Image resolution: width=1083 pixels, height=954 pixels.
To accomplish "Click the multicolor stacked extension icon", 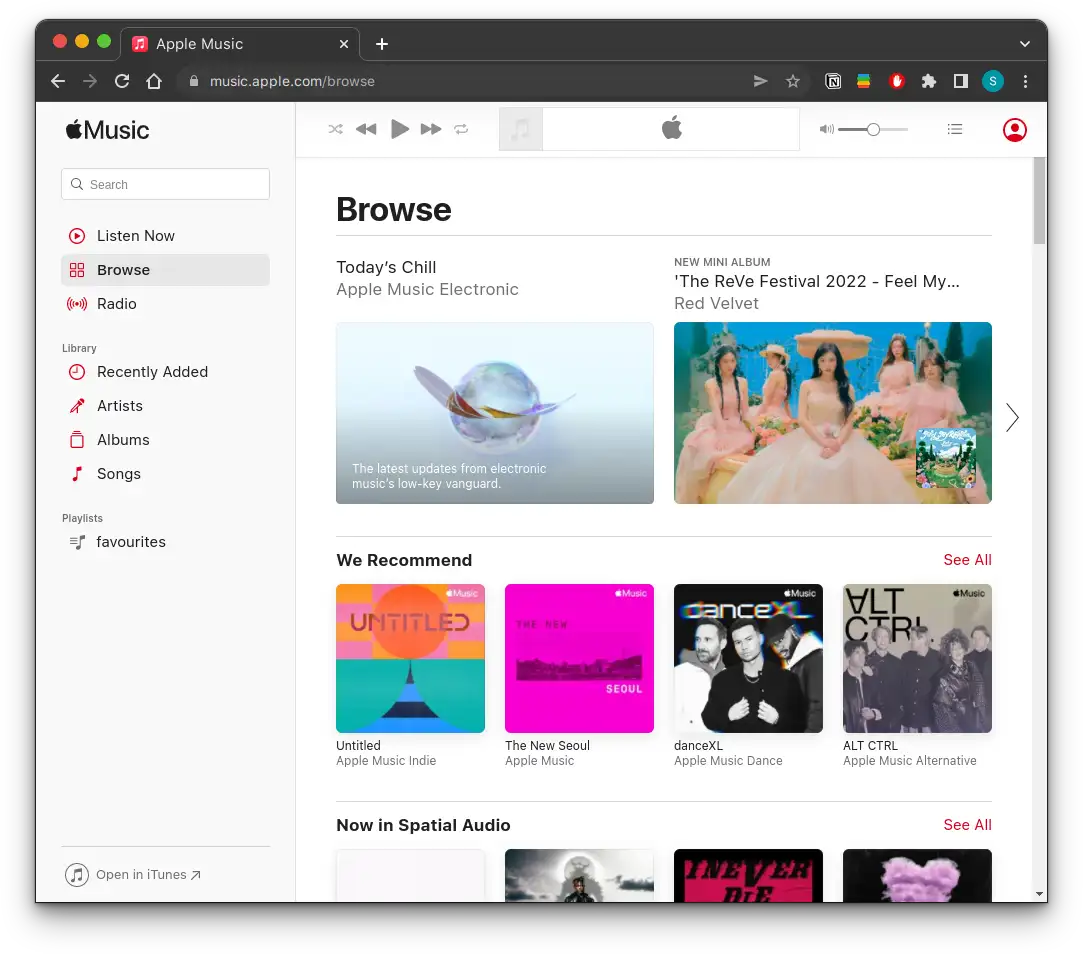I will pyautogui.click(x=863, y=81).
